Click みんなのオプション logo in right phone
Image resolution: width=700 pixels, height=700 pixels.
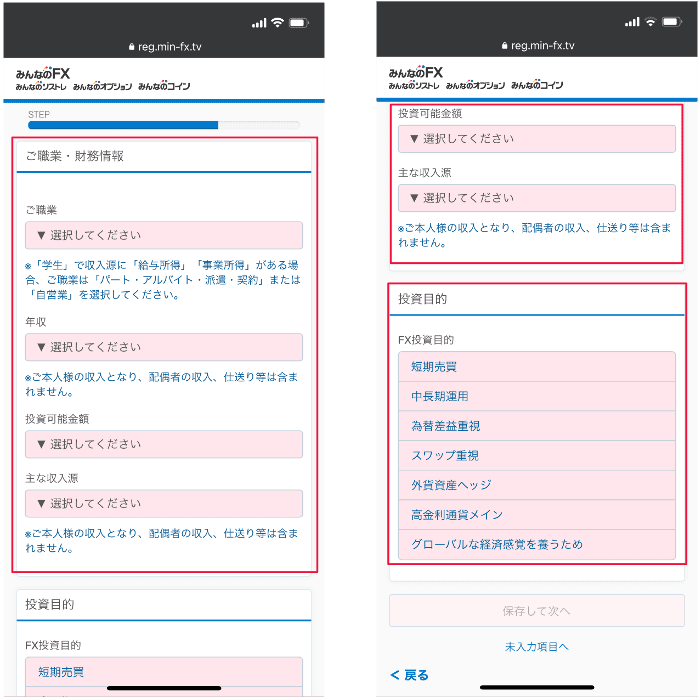[x=475, y=85]
